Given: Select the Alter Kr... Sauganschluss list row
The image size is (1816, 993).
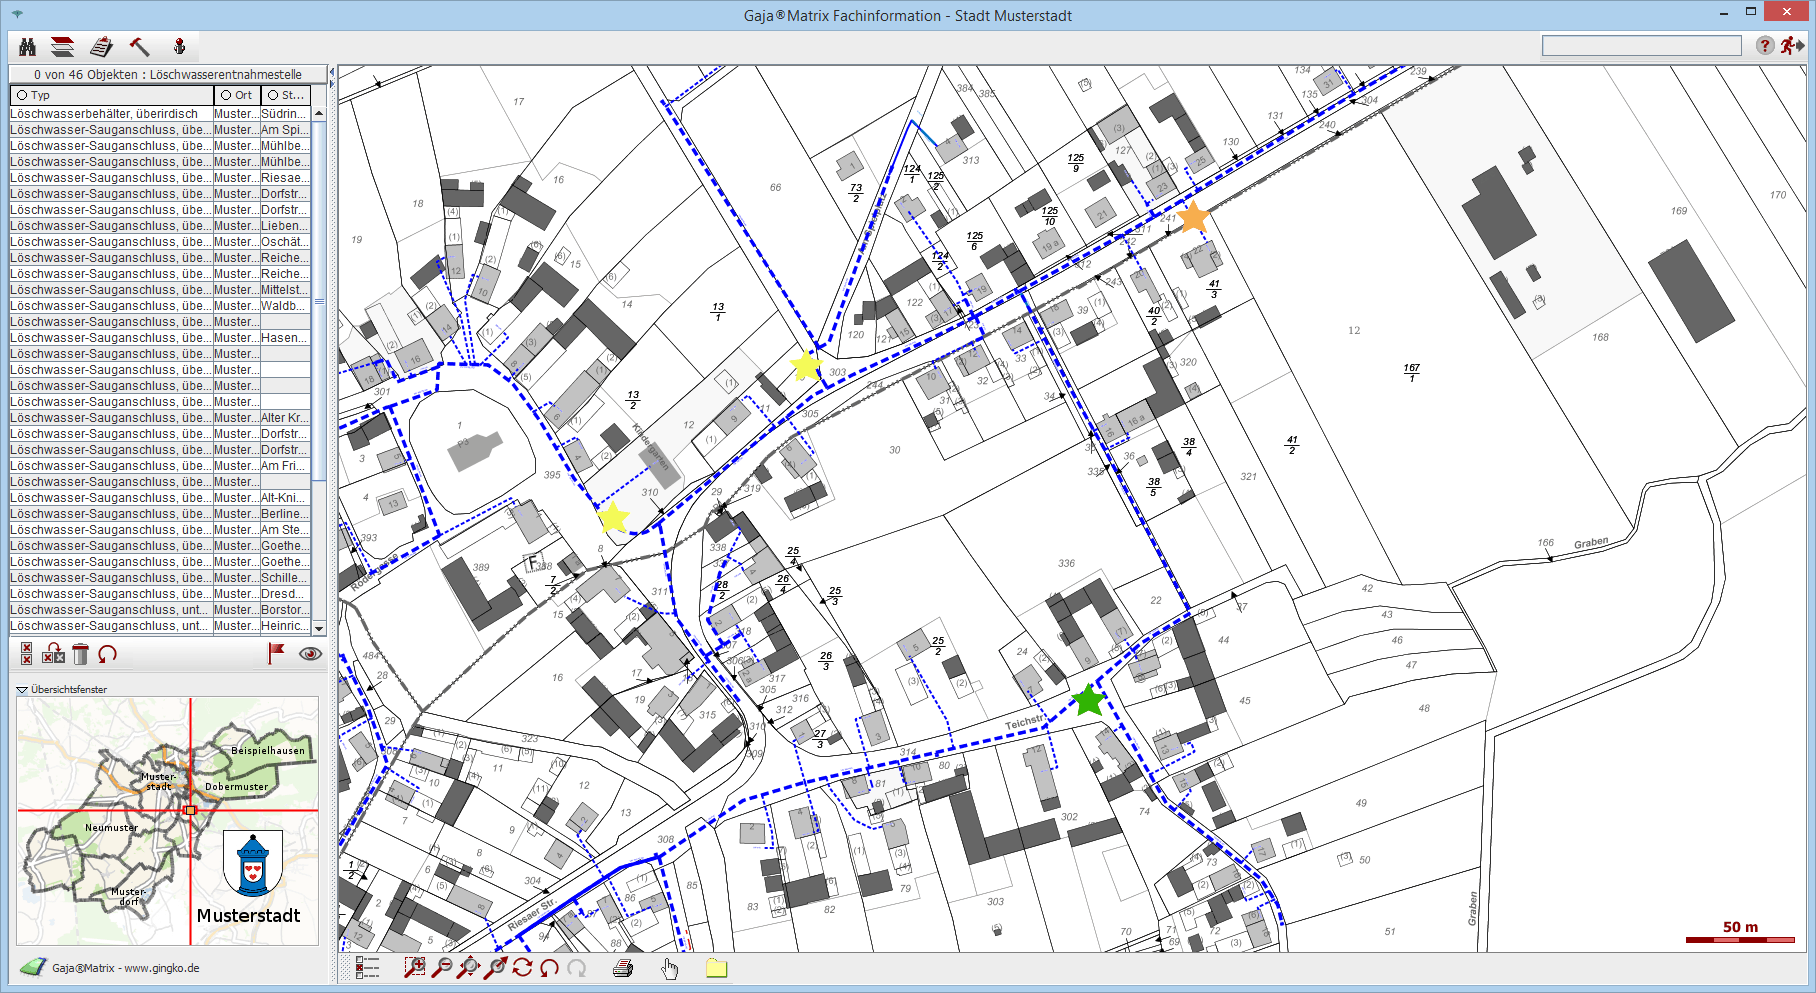Looking at the screenshot, I should click(x=160, y=418).
